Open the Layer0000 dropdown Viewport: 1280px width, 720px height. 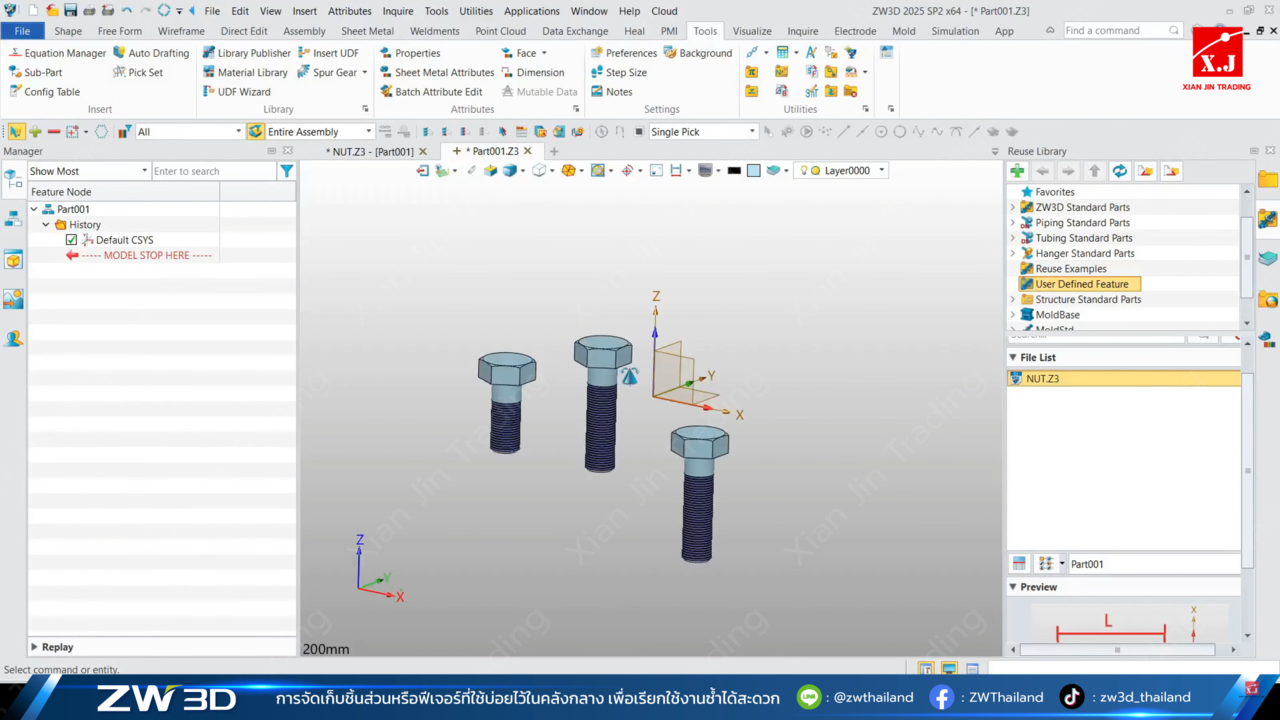click(881, 171)
